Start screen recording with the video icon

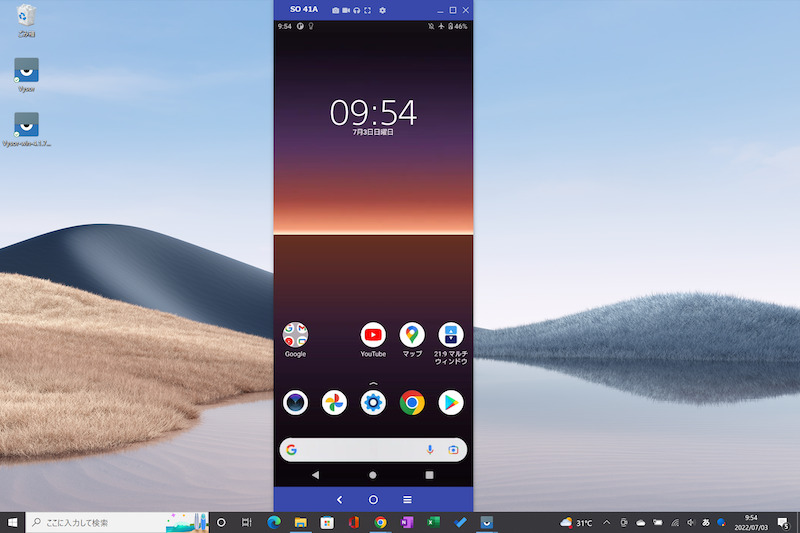tap(346, 10)
